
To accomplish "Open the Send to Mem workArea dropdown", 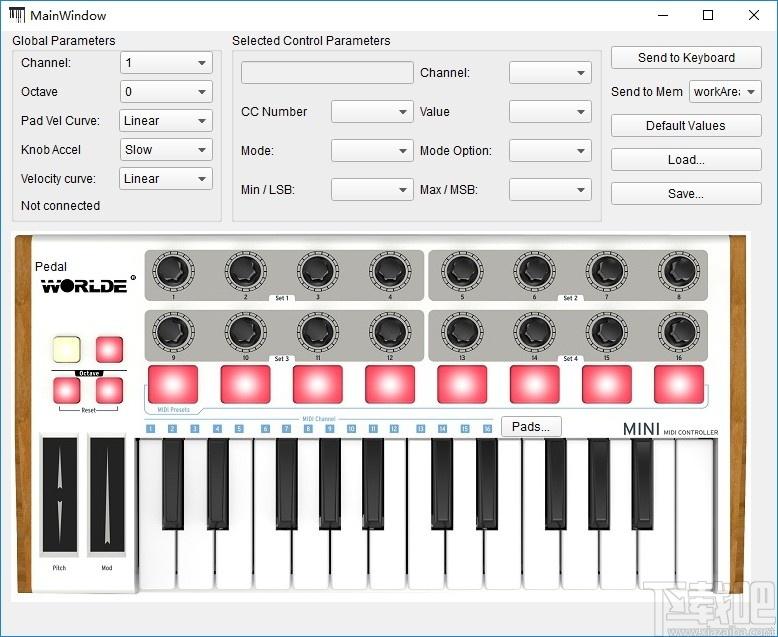I will [725, 92].
